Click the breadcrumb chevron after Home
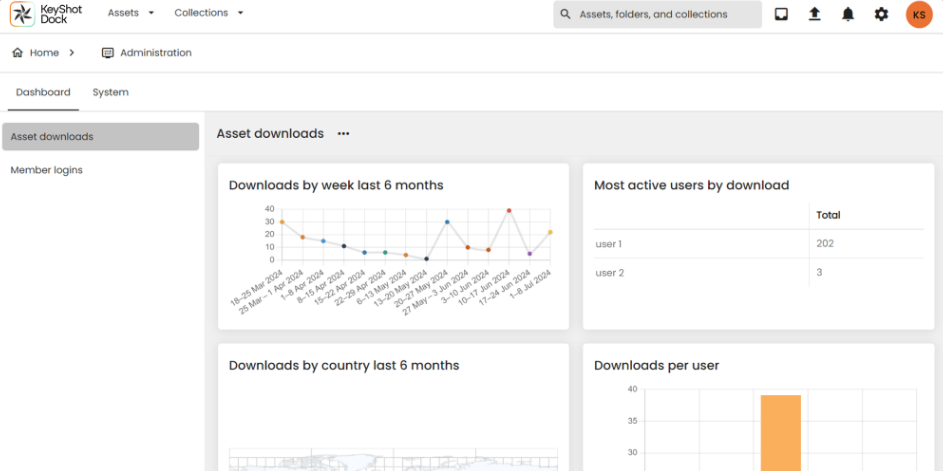The image size is (943, 471). pyautogui.click(x=72, y=53)
